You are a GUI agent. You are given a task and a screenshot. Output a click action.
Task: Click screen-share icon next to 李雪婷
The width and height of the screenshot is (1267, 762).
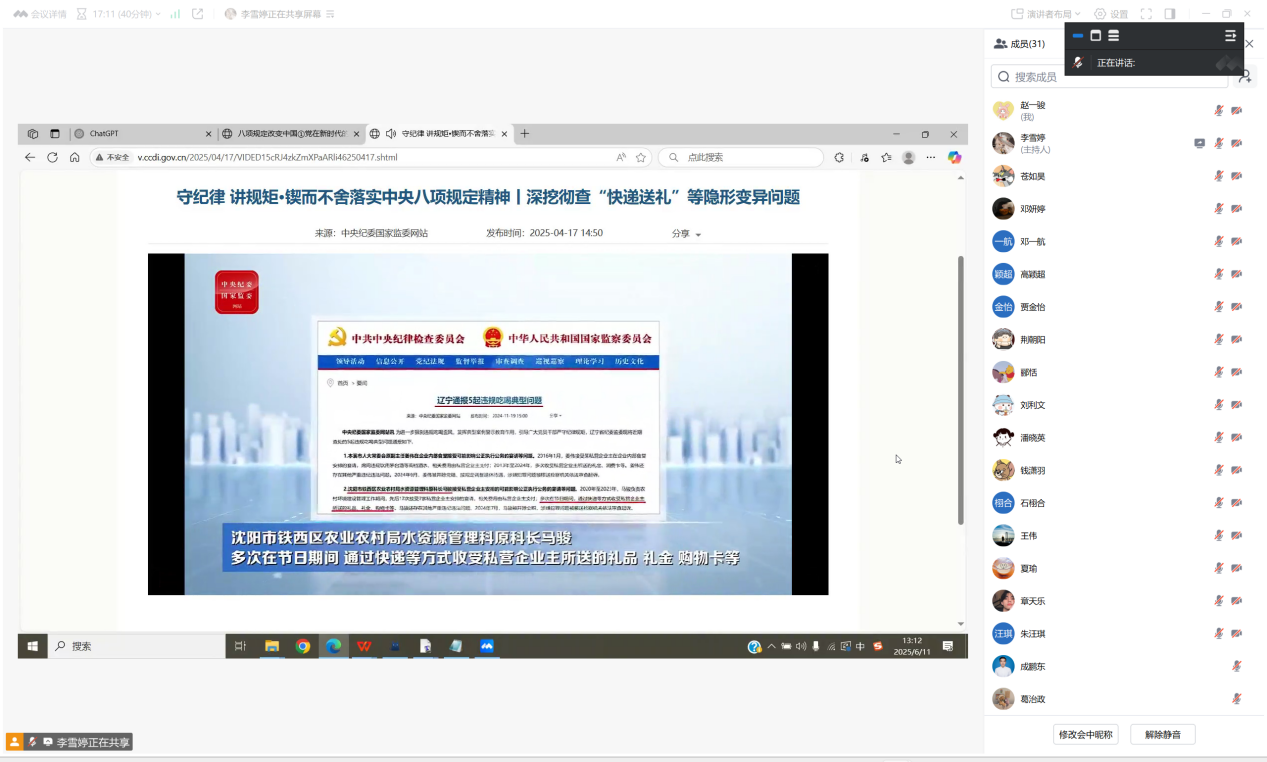1199,143
